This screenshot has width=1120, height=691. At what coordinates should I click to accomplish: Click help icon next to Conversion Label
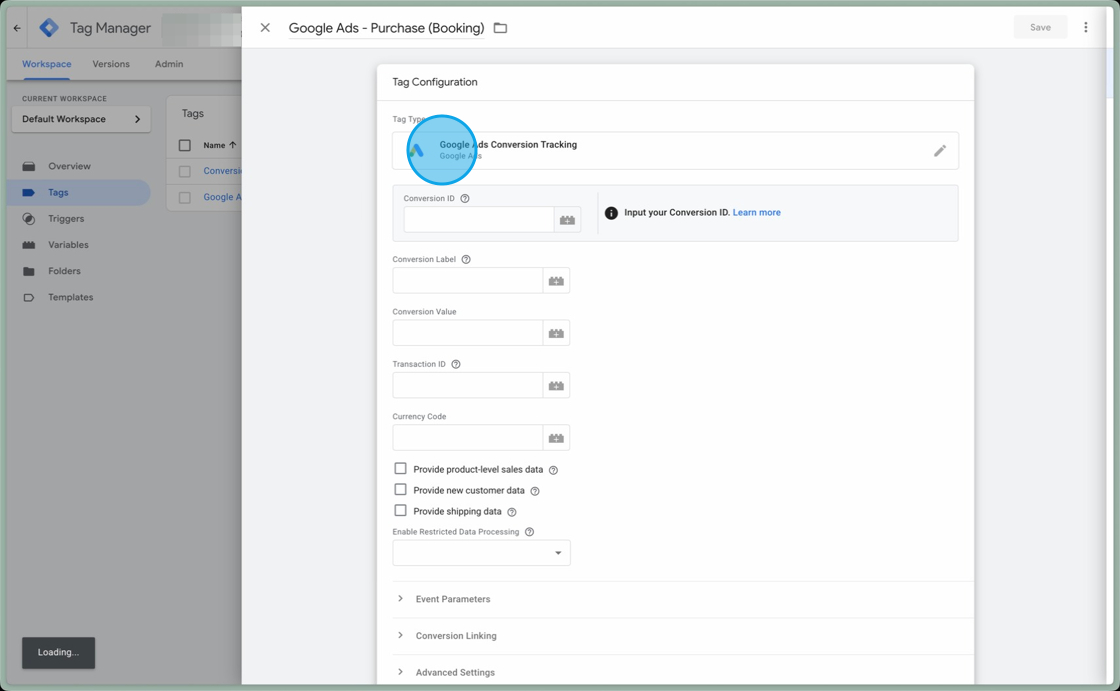point(466,259)
